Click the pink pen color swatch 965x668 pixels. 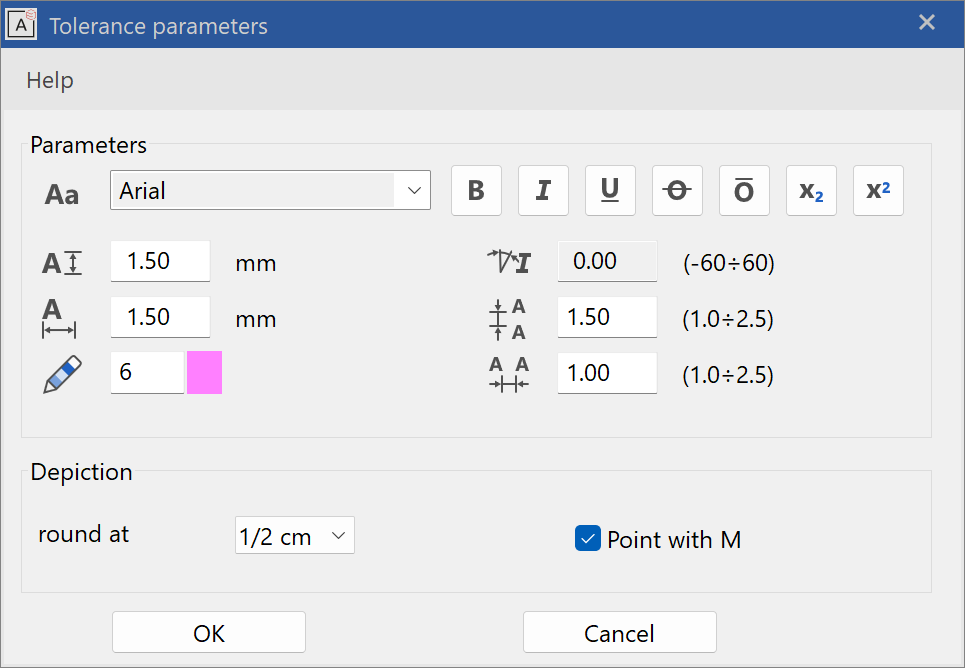pyautogui.click(x=204, y=373)
